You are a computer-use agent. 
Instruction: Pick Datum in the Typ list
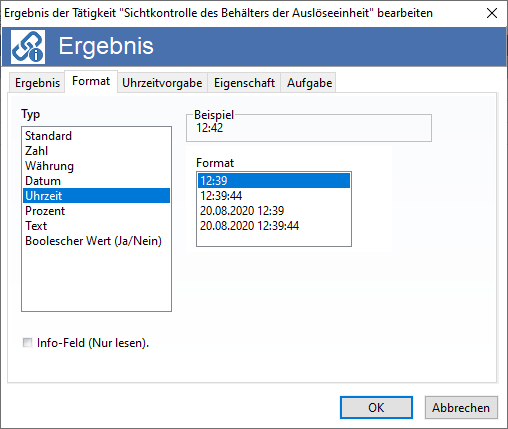point(96,181)
